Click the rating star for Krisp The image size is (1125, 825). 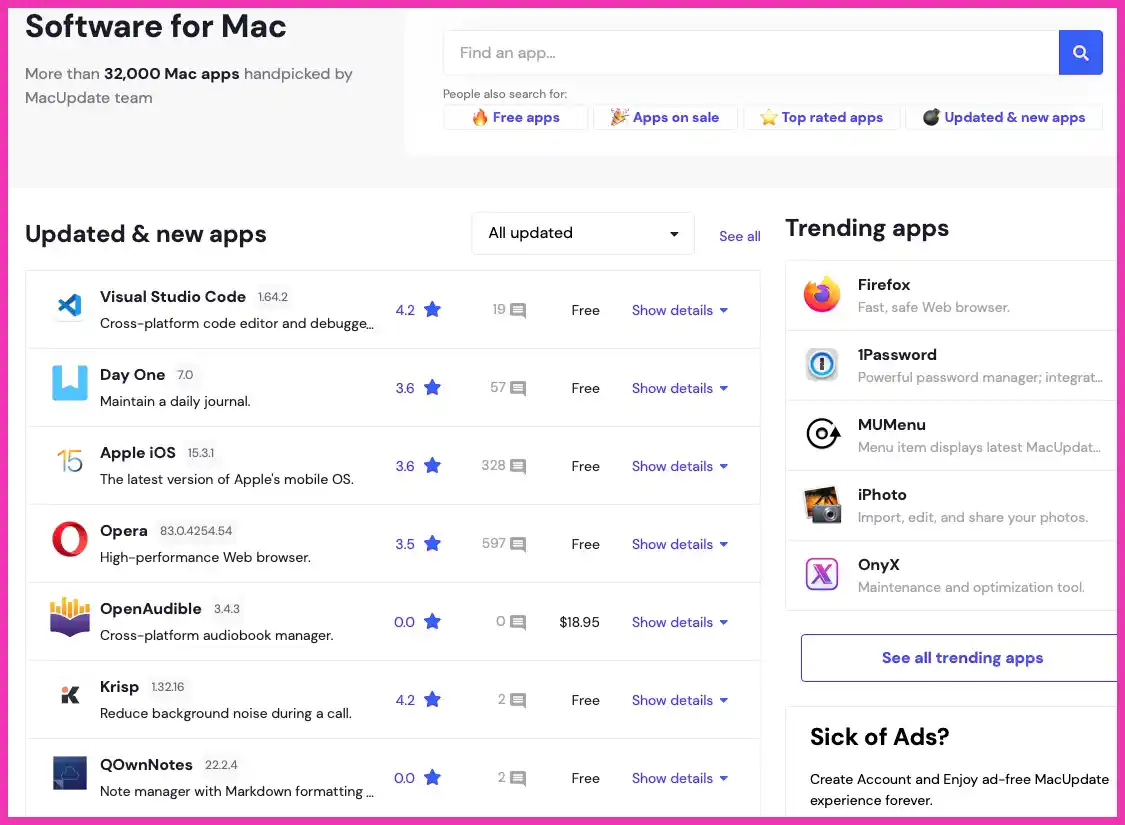[432, 699]
